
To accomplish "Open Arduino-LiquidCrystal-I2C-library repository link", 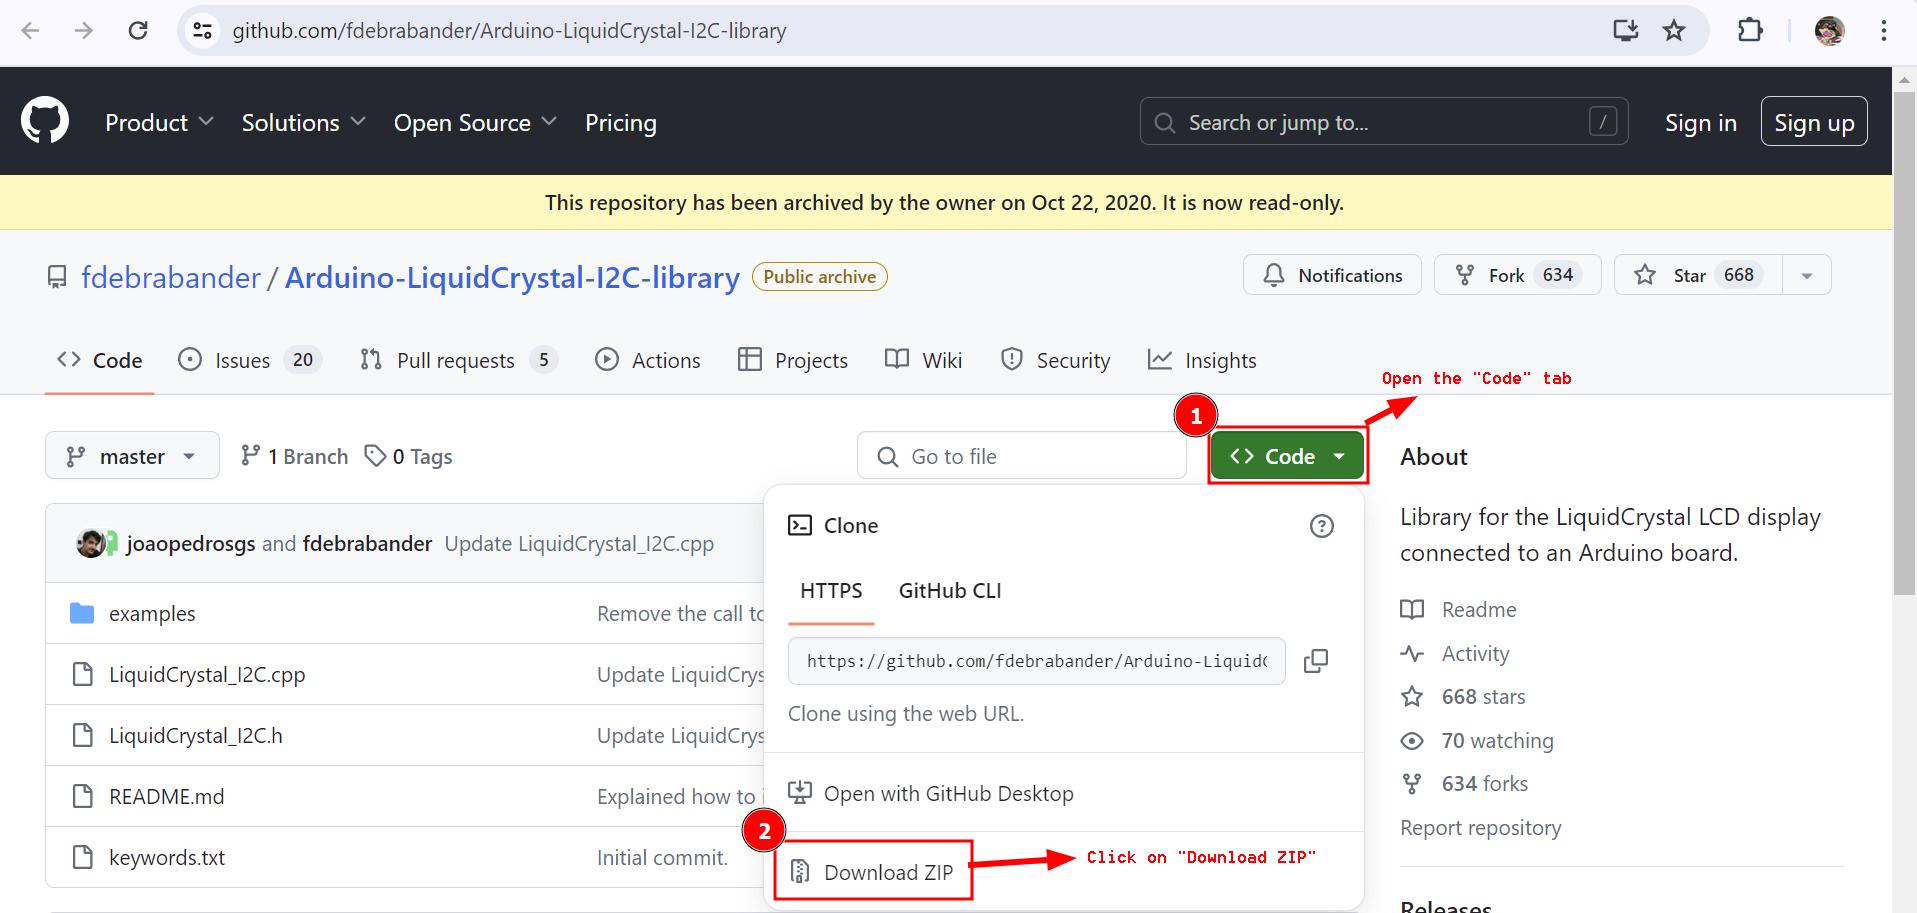I will tap(512, 277).
